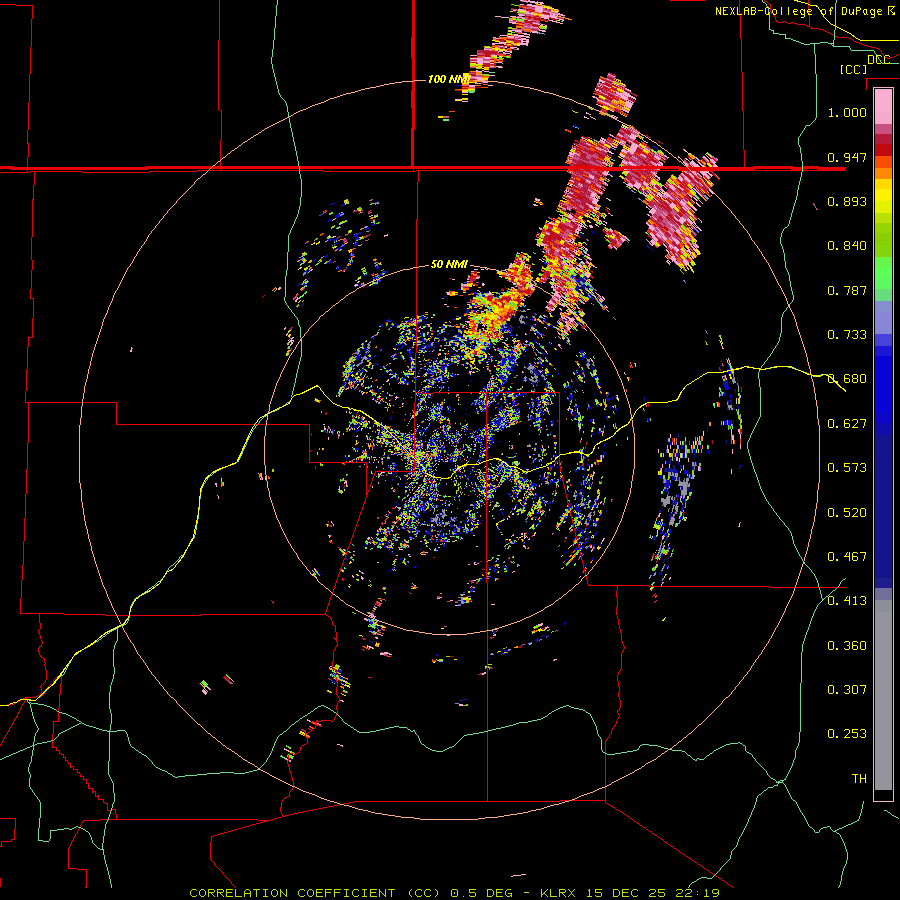Select the 0.467 scale value
Viewport: 900px width, 900px height.
(x=847, y=557)
